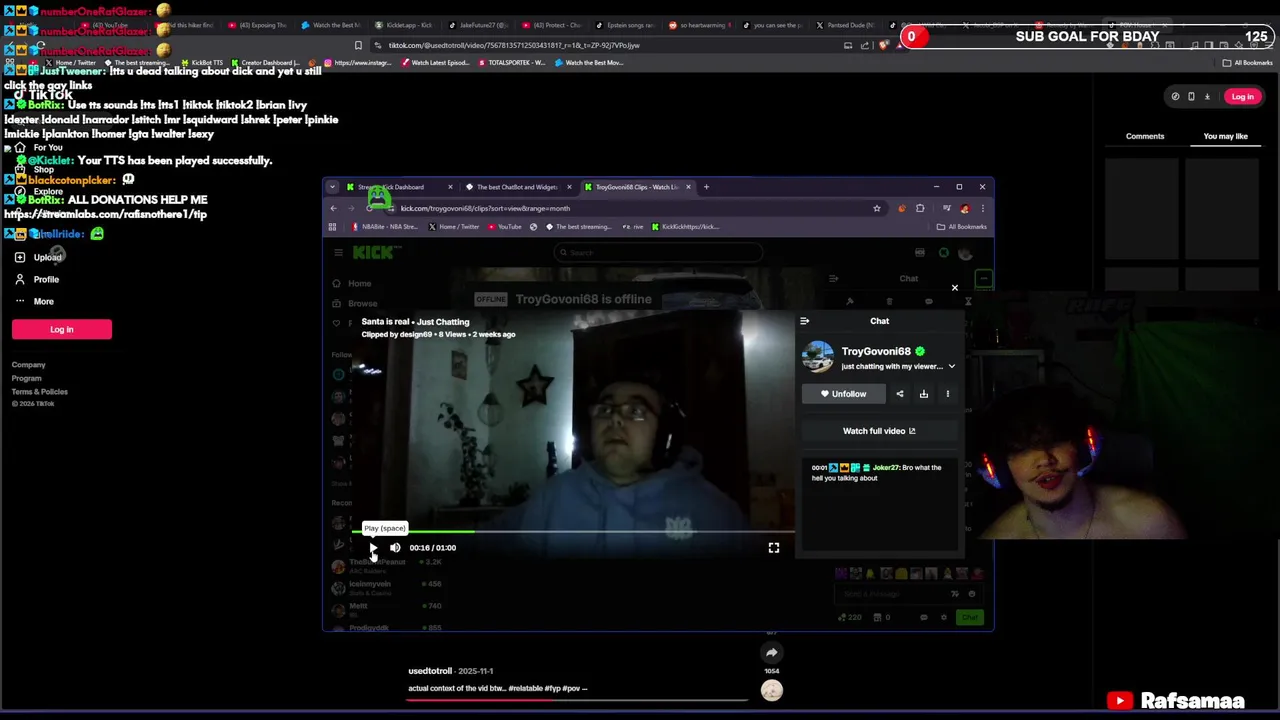Click the green Chat send button

(x=969, y=617)
